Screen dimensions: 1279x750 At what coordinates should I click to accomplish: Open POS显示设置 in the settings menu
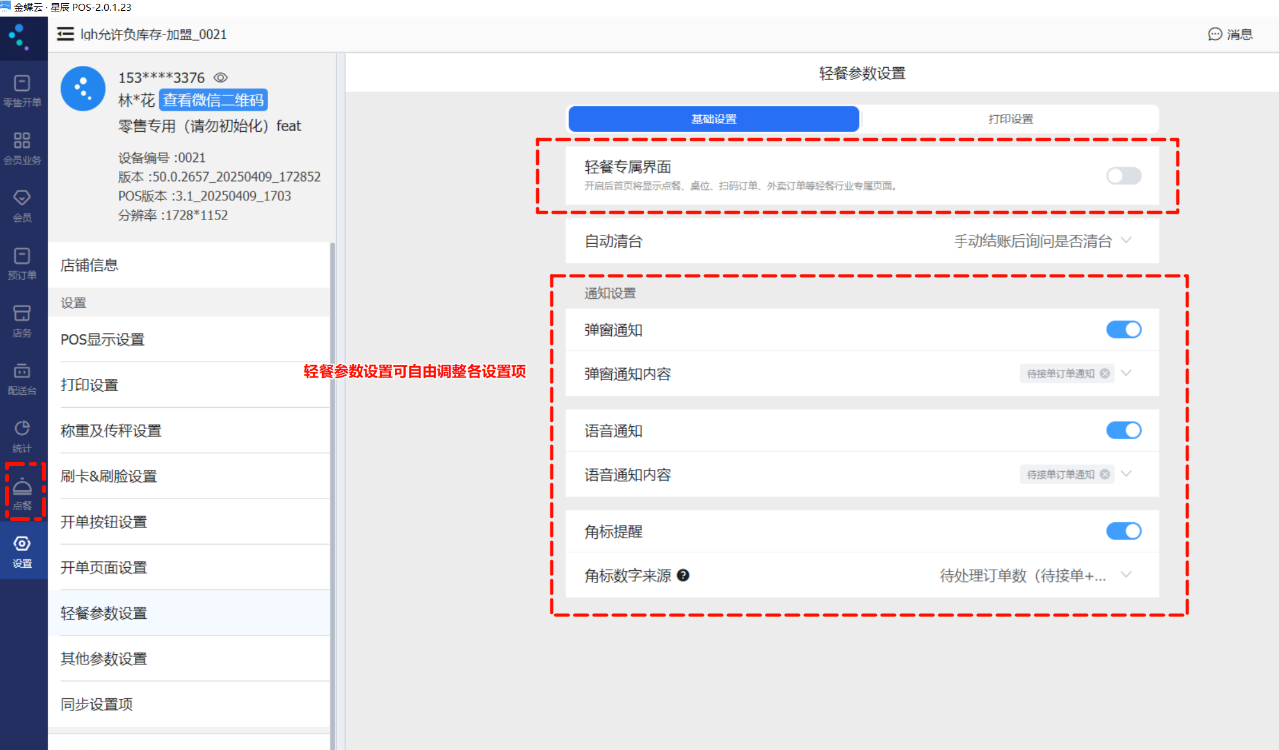[x=189, y=340]
